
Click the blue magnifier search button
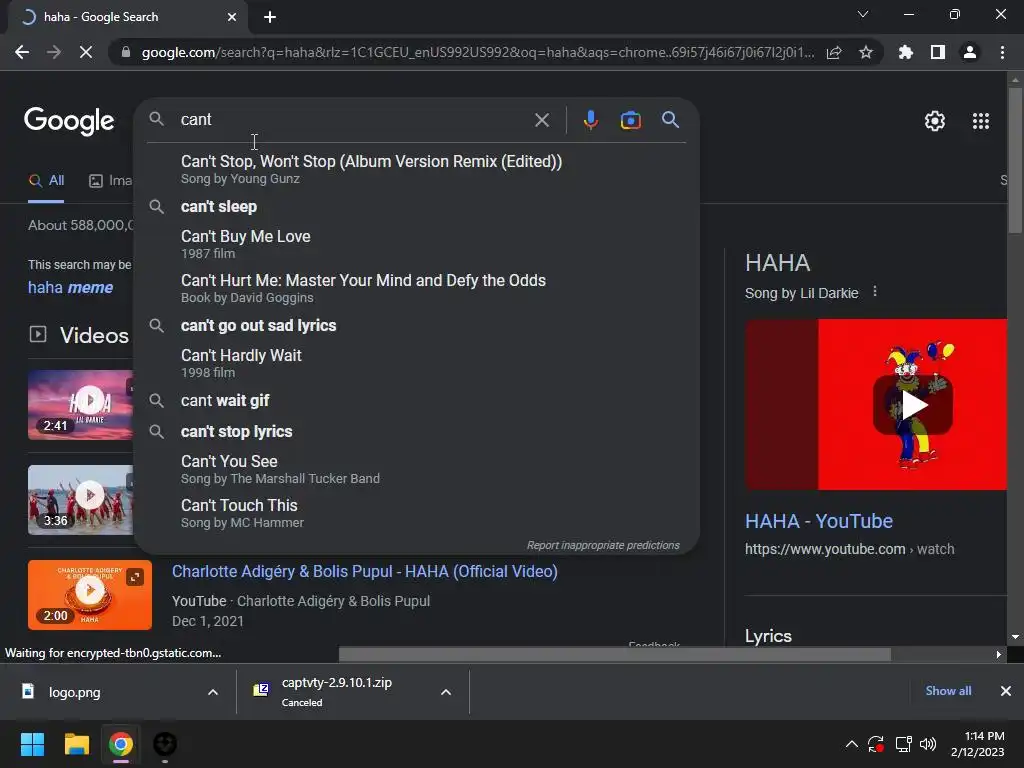(670, 120)
